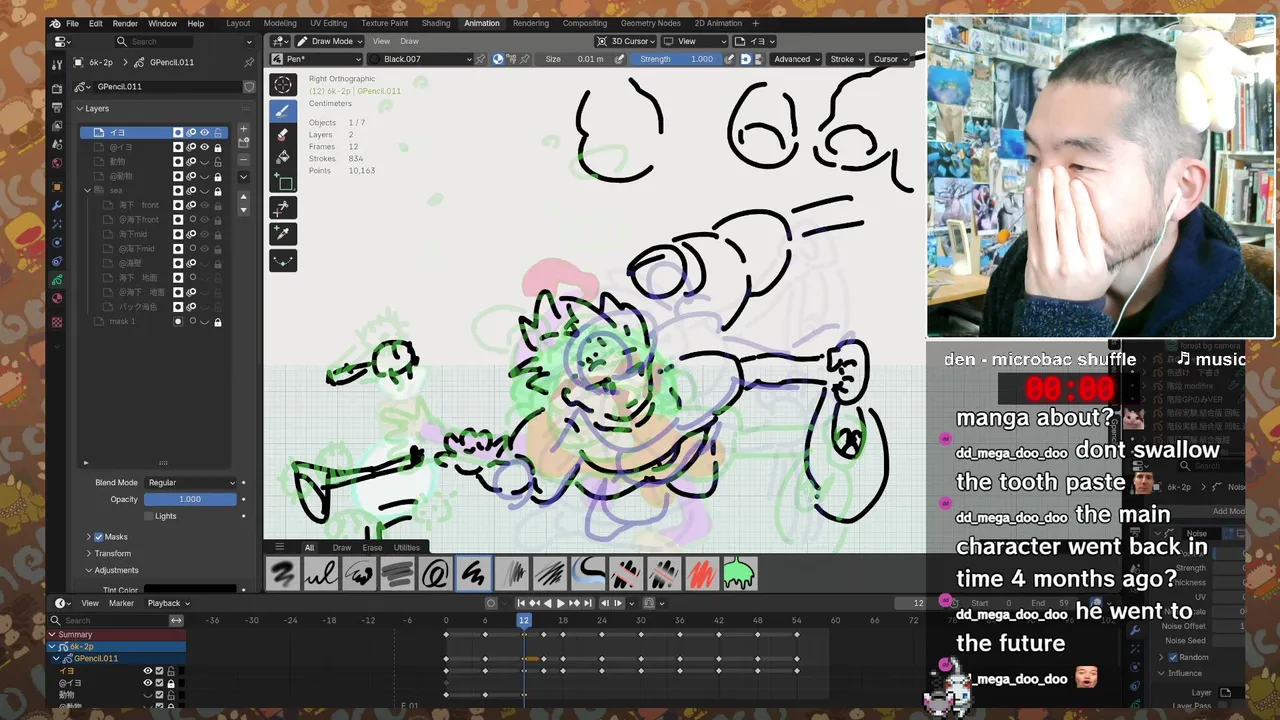The image size is (1280, 720).
Task: Choose the green dripping brush thumbnail
Action: (739, 574)
